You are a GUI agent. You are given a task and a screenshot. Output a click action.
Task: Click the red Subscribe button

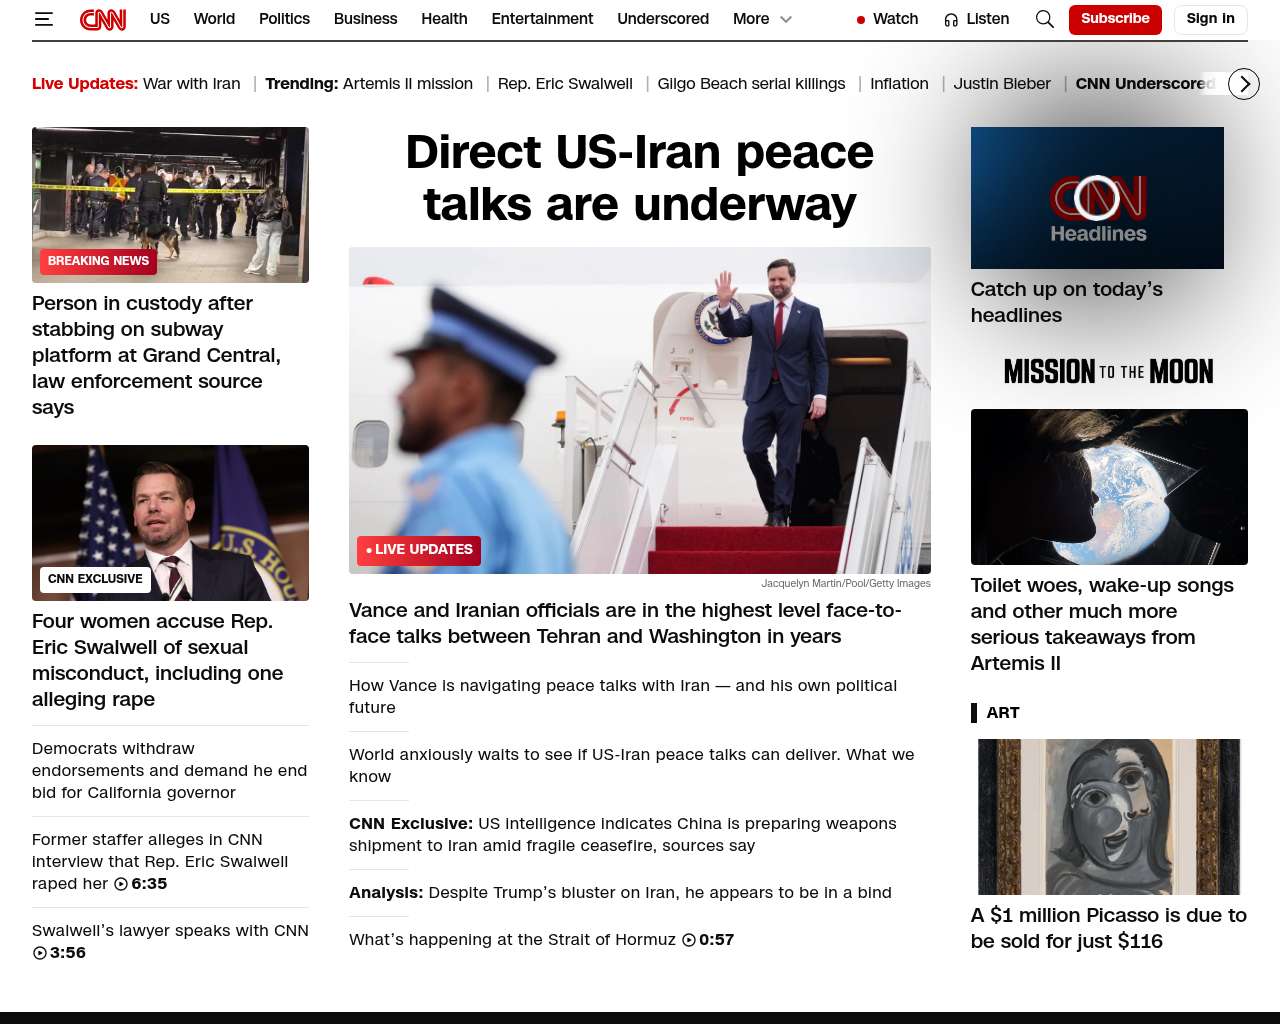[x=1115, y=19]
